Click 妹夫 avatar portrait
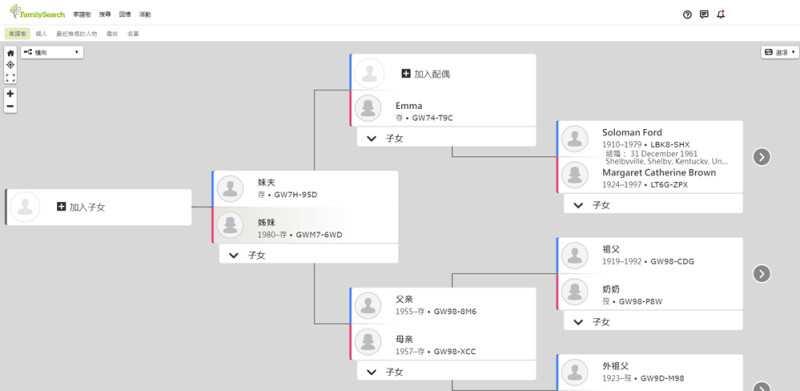Viewport: 800px width, 391px height. (230, 189)
